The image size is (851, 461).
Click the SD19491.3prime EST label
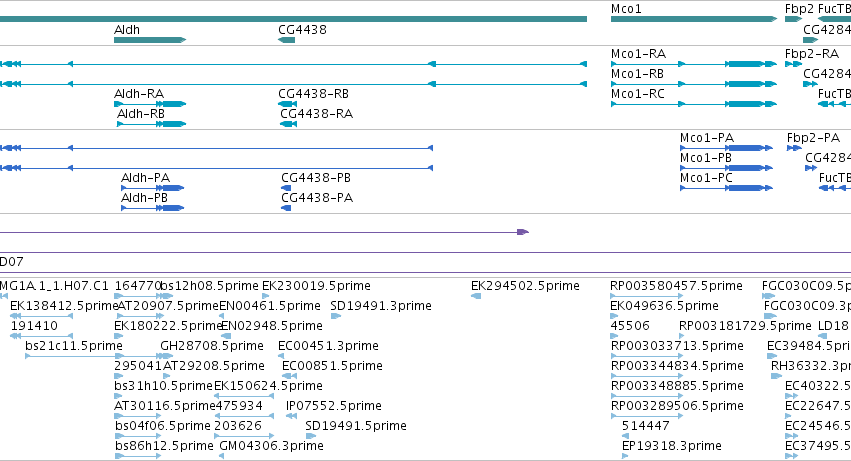pyautogui.click(x=381, y=306)
